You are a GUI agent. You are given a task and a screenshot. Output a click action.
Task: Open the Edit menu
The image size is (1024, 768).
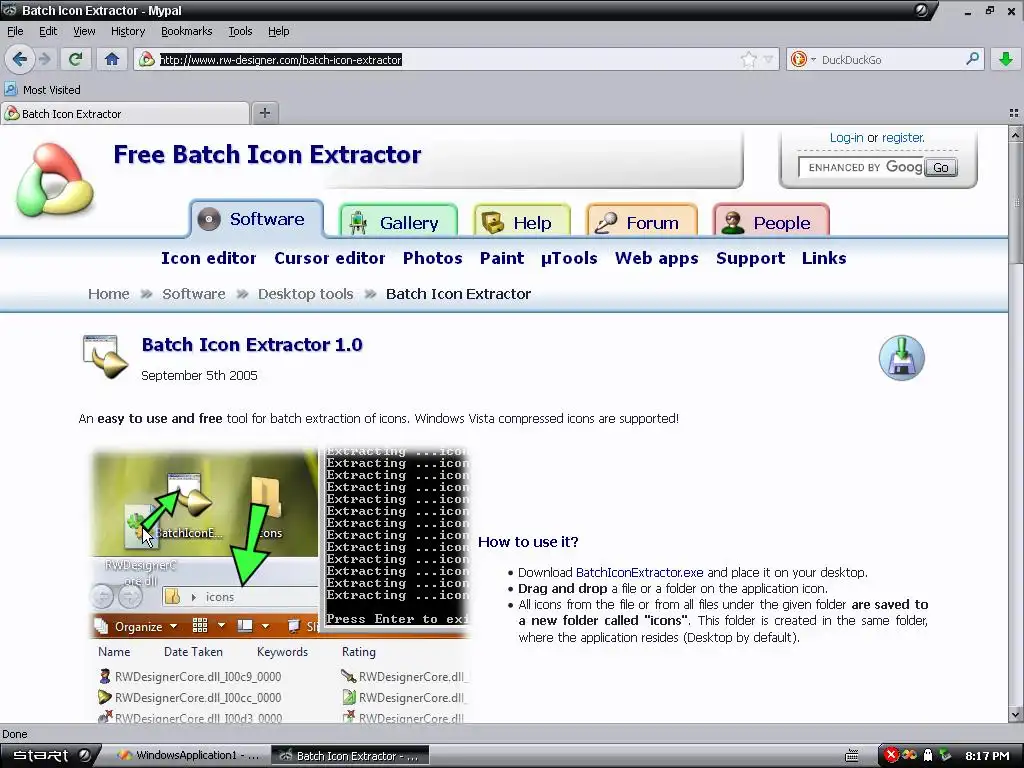pyautogui.click(x=48, y=31)
